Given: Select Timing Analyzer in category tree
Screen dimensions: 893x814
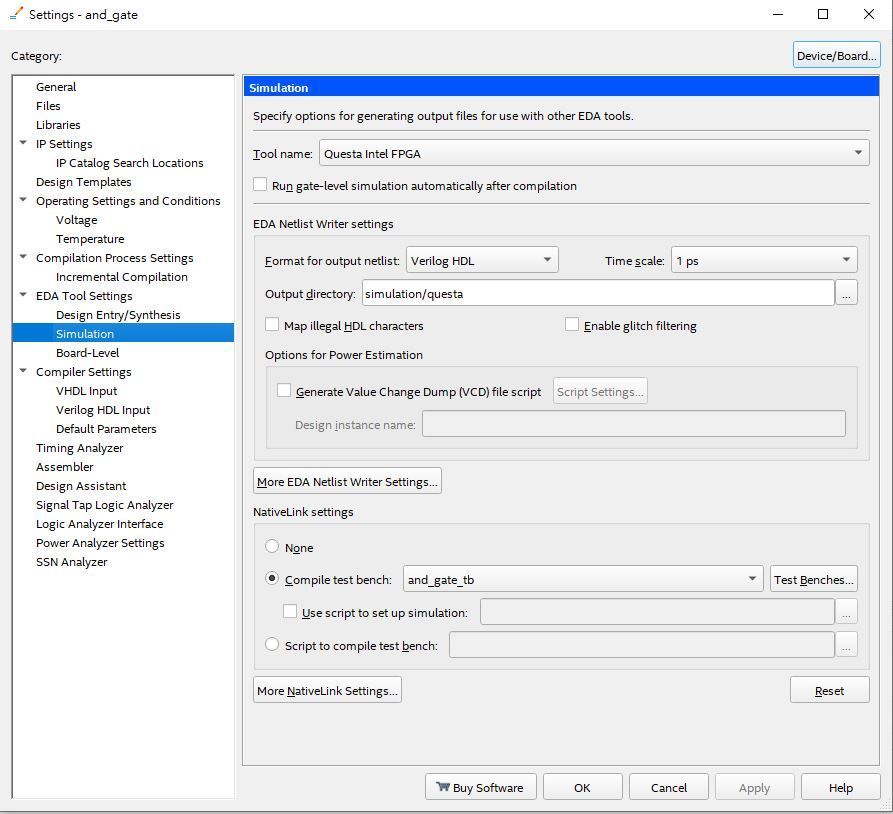Looking at the screenshot, I should pyautogui.click(x=80, y=448).
